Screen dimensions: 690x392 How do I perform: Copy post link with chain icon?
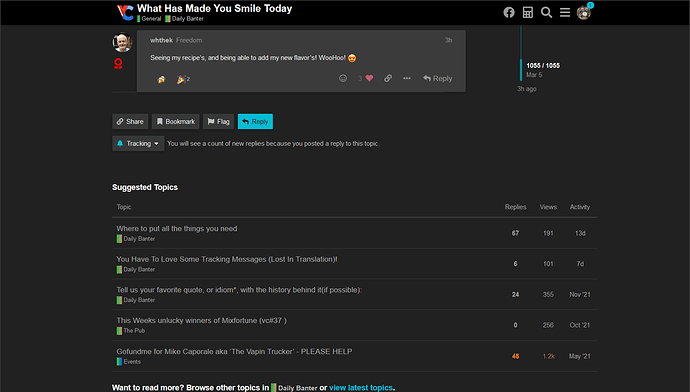(x=388, y=78)
